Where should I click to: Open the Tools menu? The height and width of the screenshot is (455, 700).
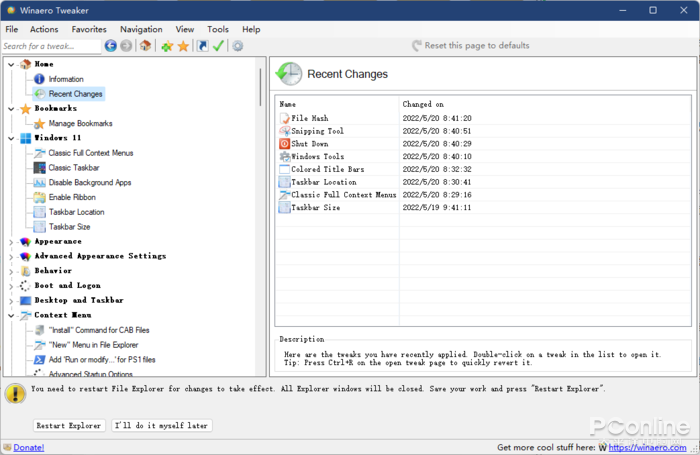pos(217,30)
